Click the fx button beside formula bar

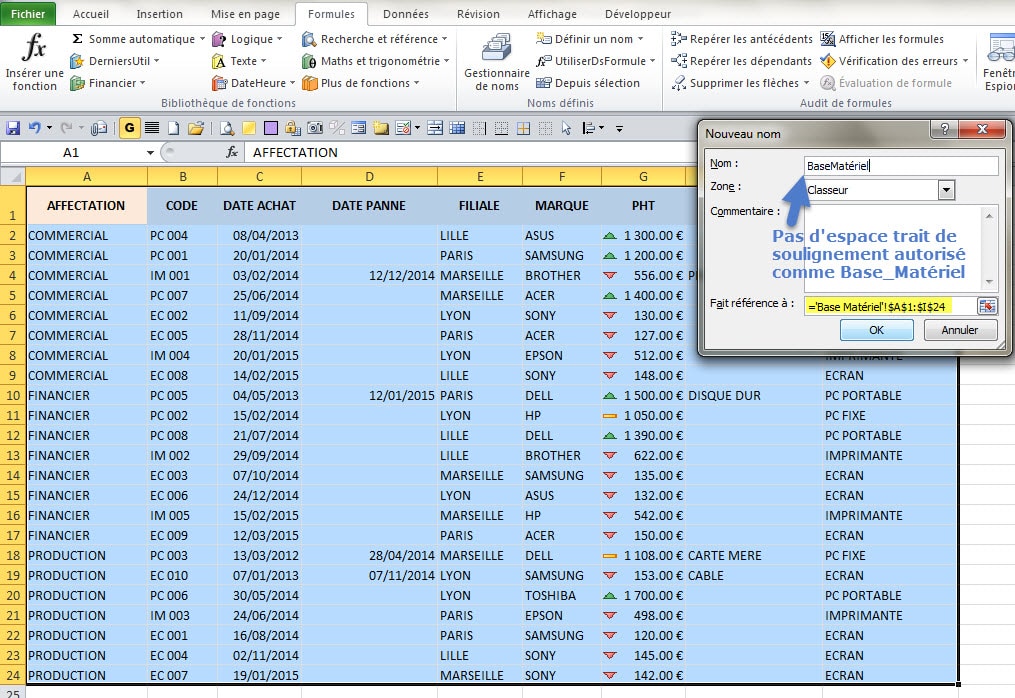(232, 152)
